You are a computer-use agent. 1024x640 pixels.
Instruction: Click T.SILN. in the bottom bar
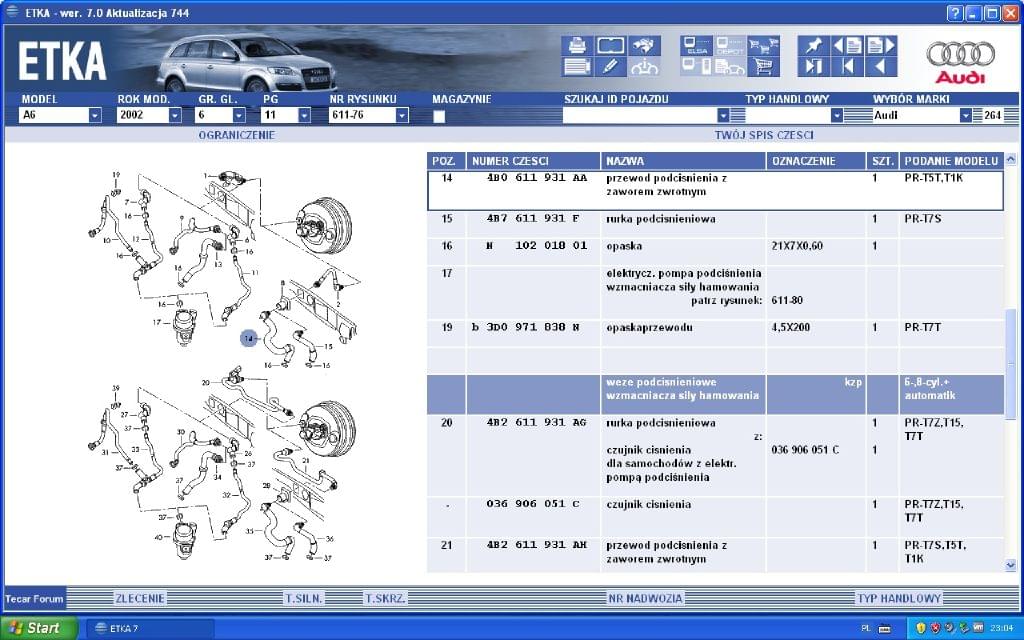point(304,598)
